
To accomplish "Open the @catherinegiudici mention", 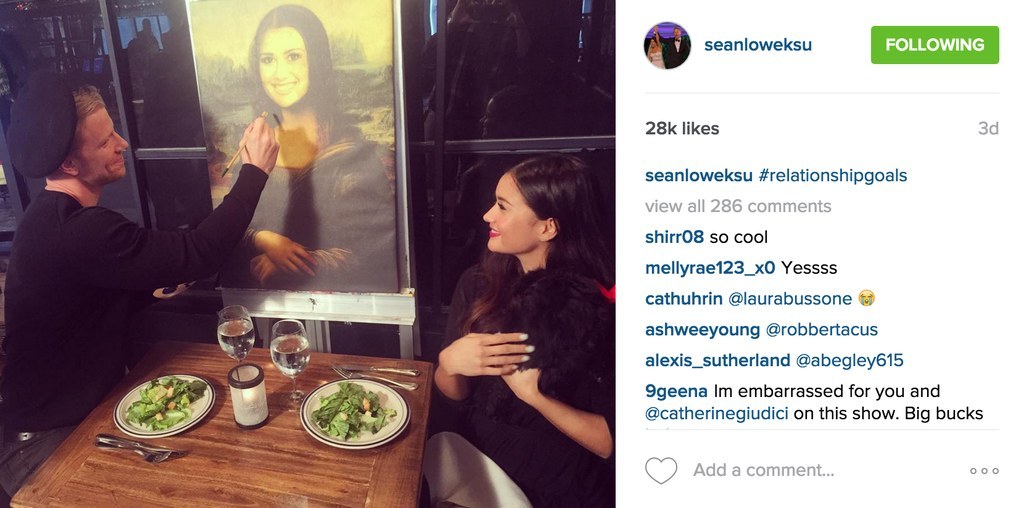I will click(x=717, y=413).
